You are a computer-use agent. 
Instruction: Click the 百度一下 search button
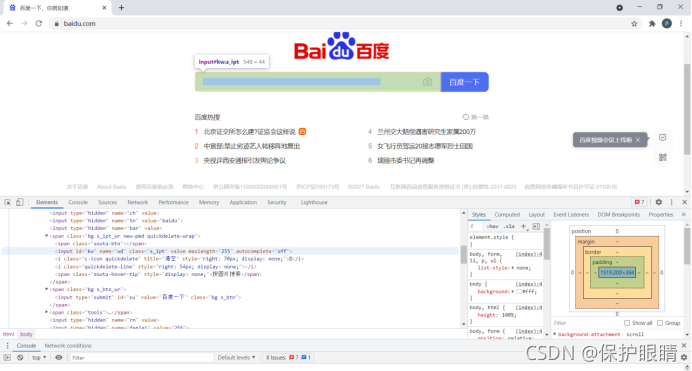coord(464,82)
